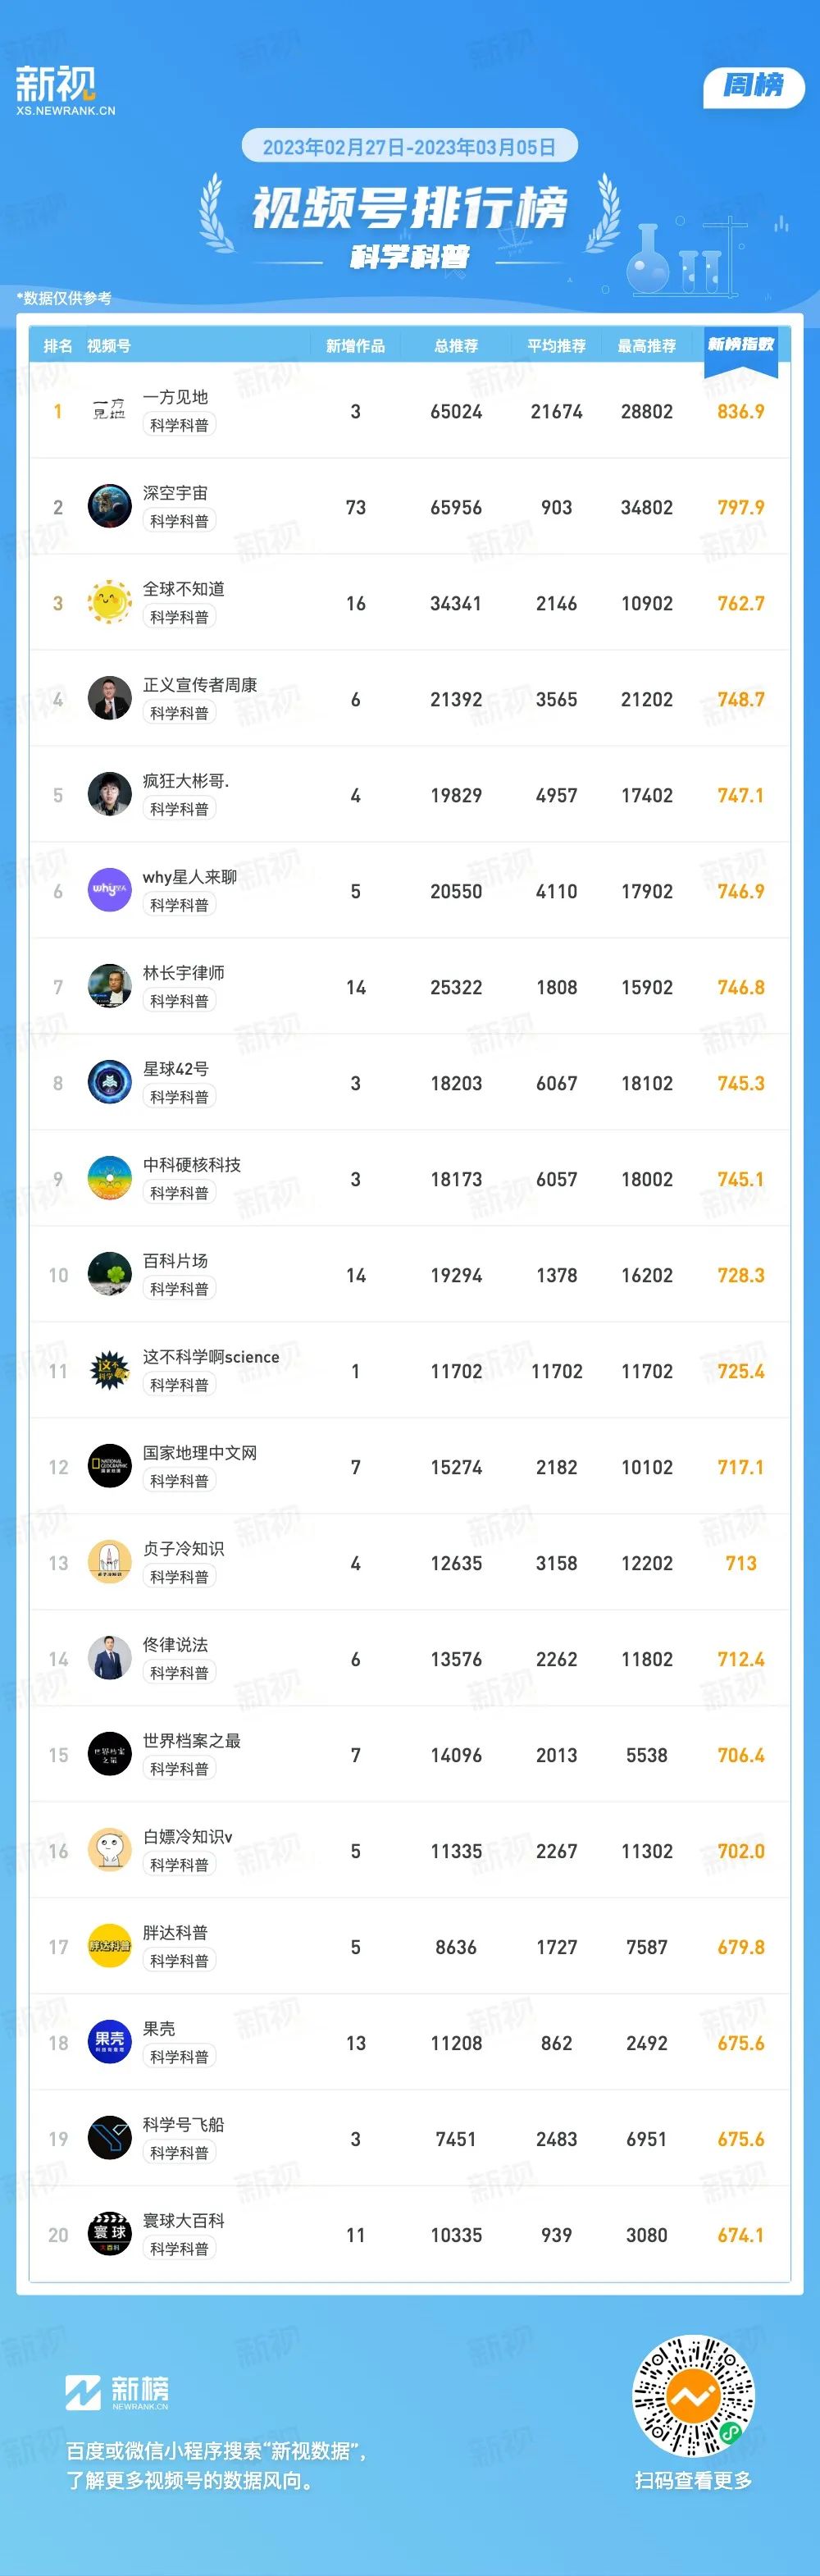Click the 新榜 logo in the footer
820x2576 pixels.
click(117, 2392)
